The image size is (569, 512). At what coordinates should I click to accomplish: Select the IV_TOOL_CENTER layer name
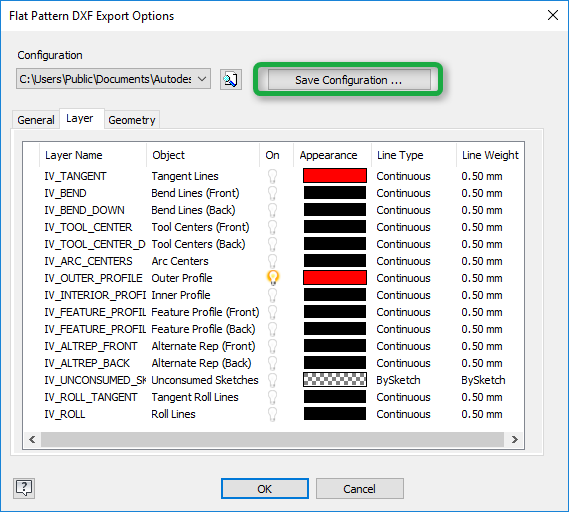coord(88,228)
